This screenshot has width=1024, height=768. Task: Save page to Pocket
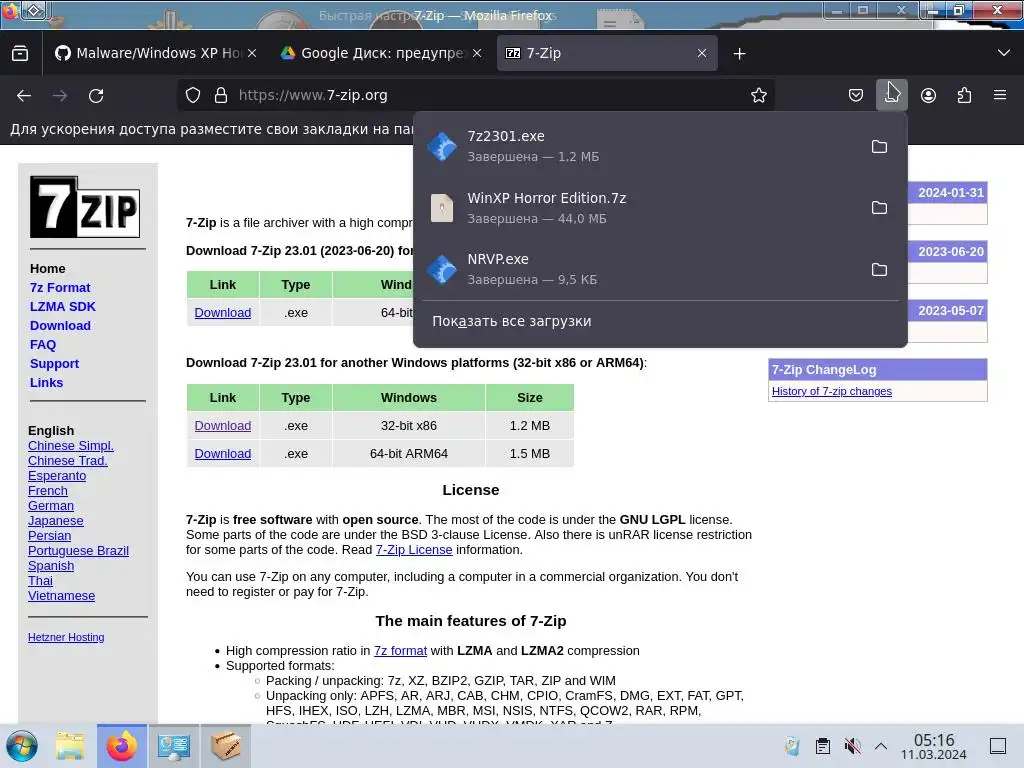point(856,95)
